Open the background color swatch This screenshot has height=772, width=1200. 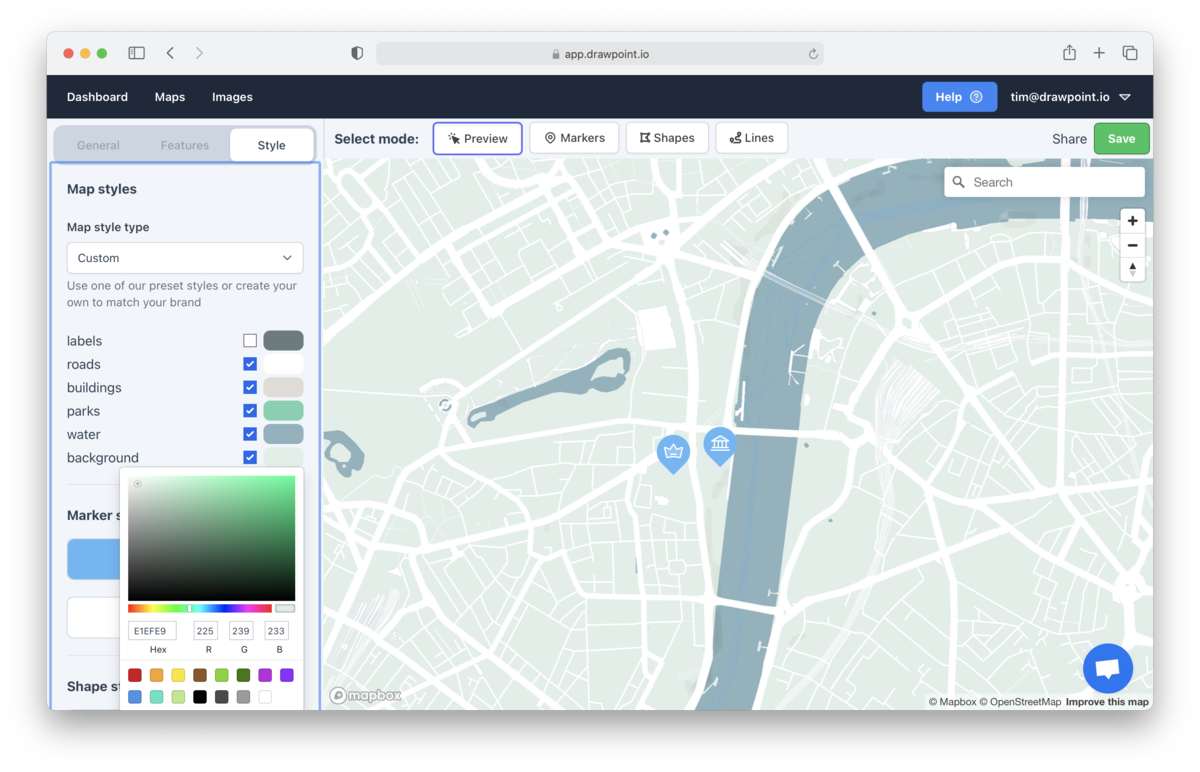point(283,457)
